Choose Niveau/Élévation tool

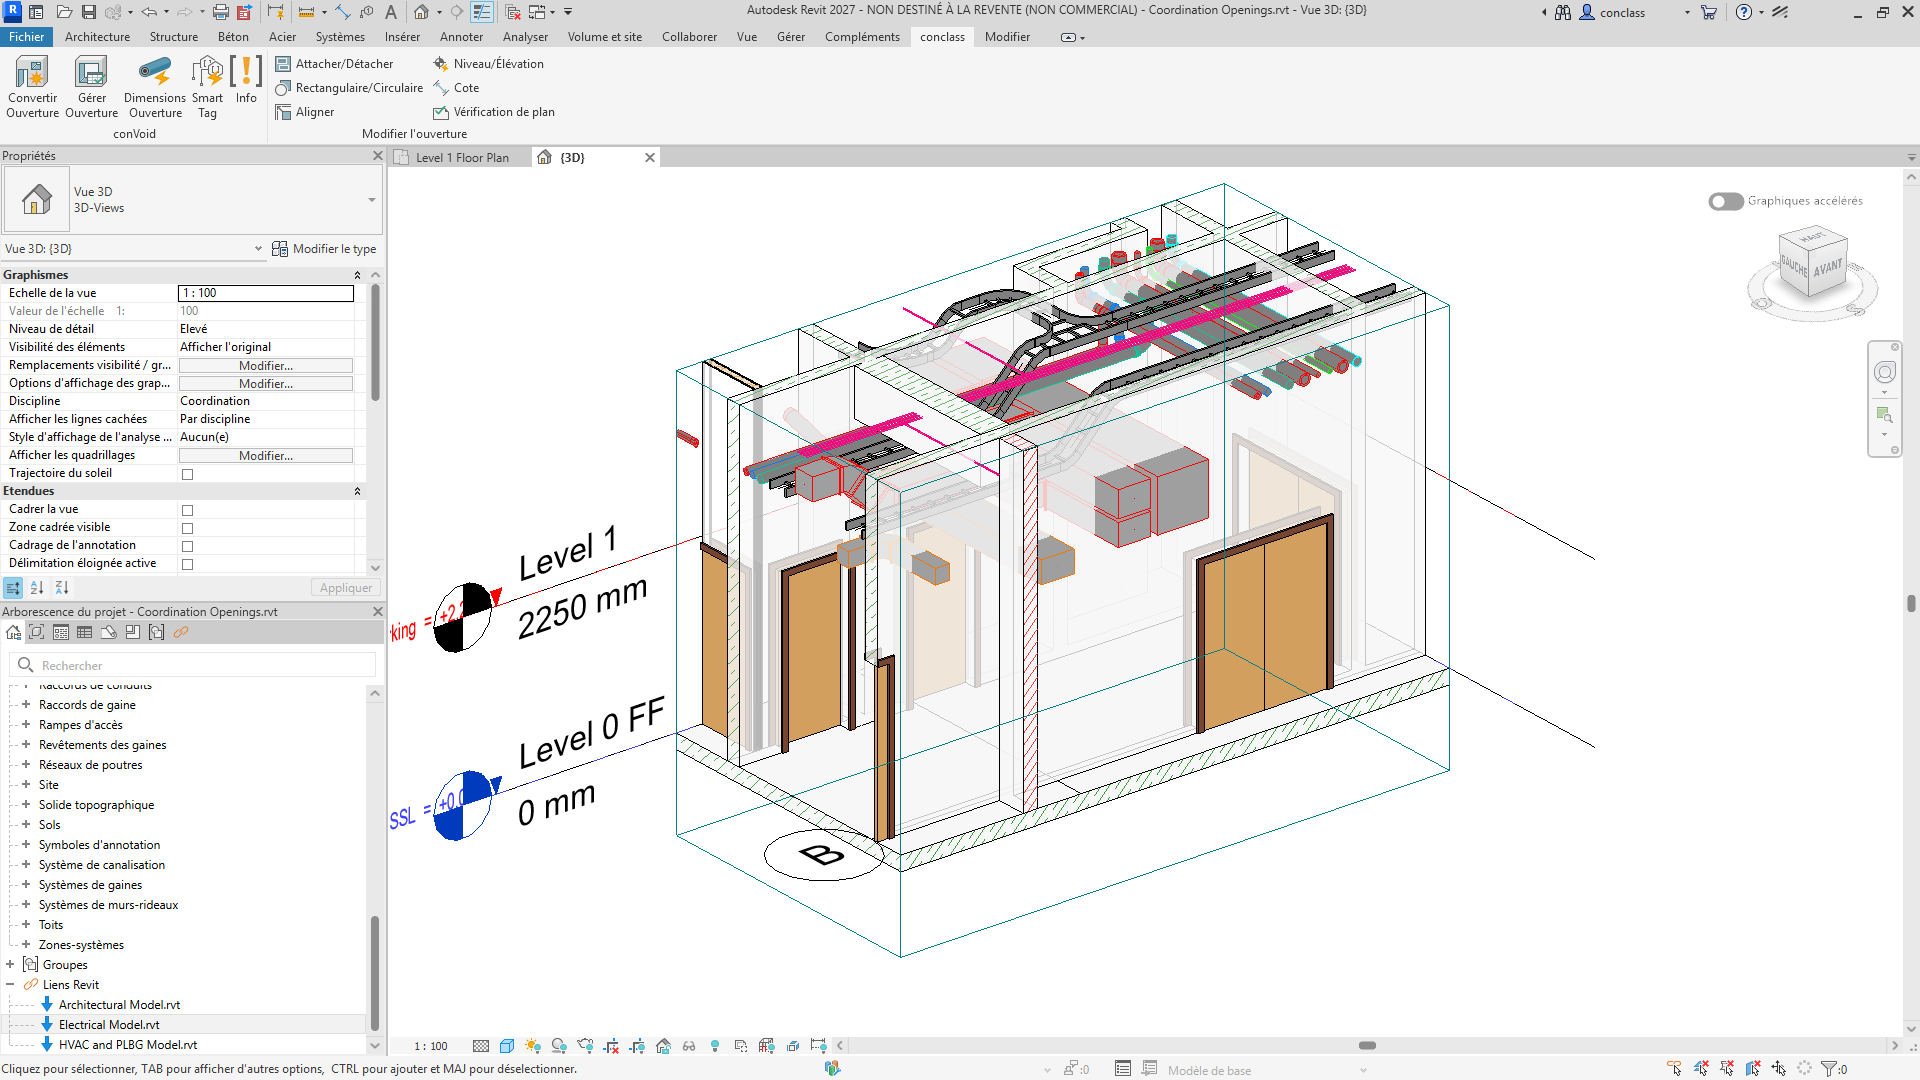tap(488, 63)
